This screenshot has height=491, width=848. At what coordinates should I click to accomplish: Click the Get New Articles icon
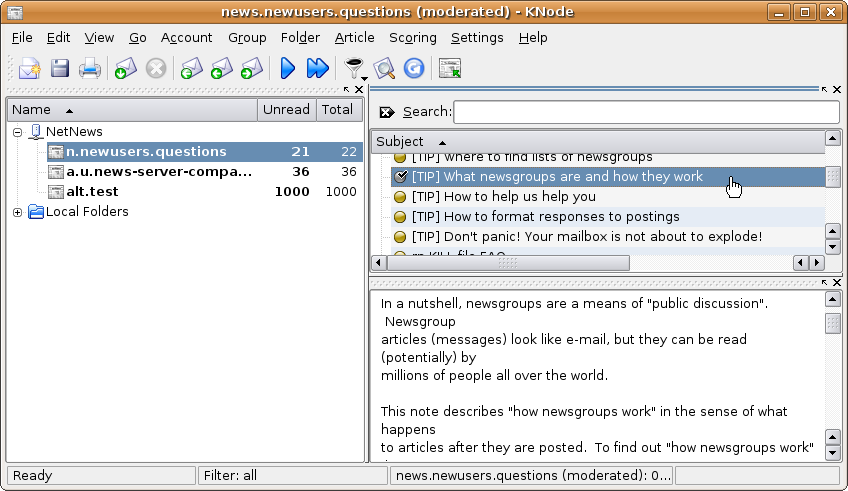(124, 69)
